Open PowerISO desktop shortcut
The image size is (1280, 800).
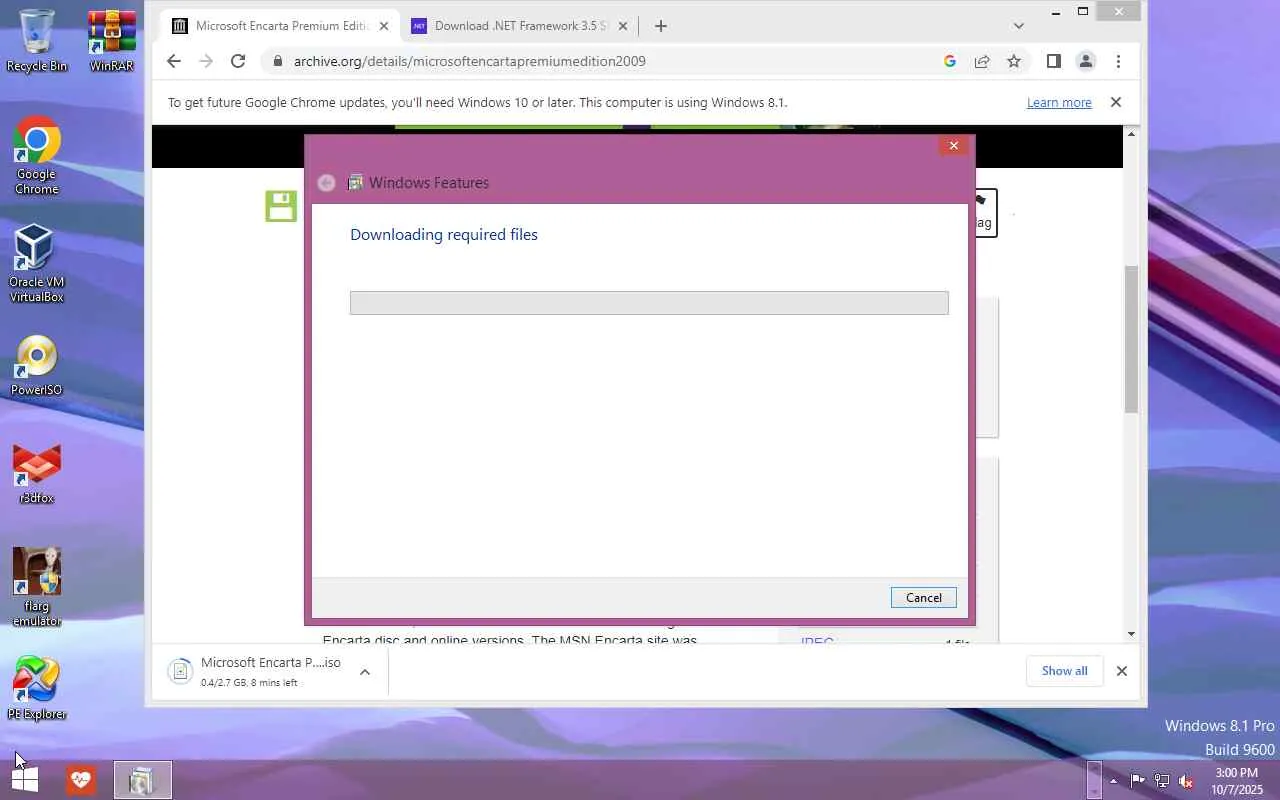point(37,365)
